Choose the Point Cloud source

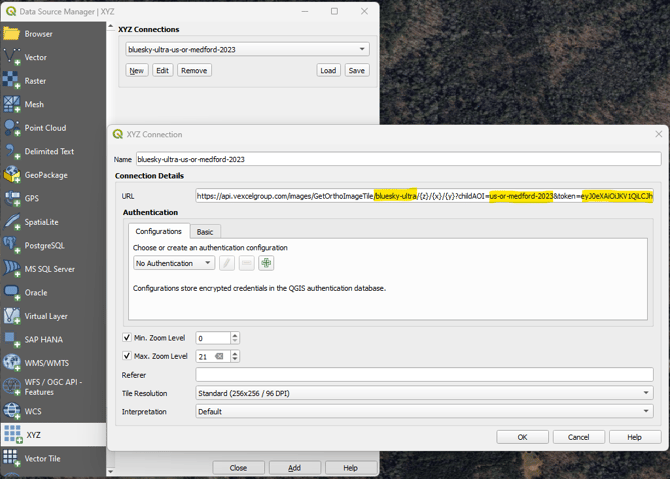pos(53,128)
